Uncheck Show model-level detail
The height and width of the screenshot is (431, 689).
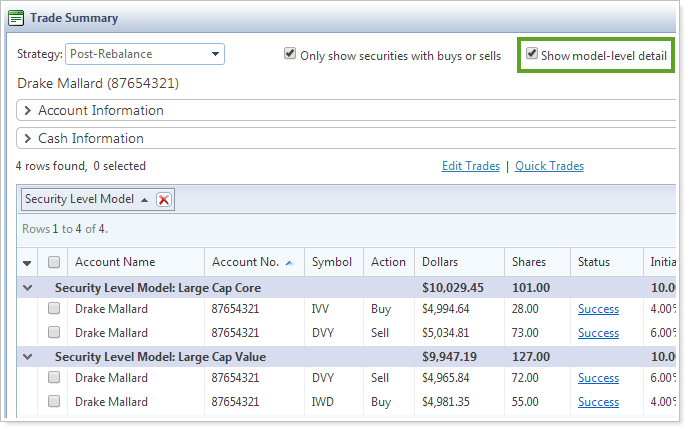tap(533, 55)
